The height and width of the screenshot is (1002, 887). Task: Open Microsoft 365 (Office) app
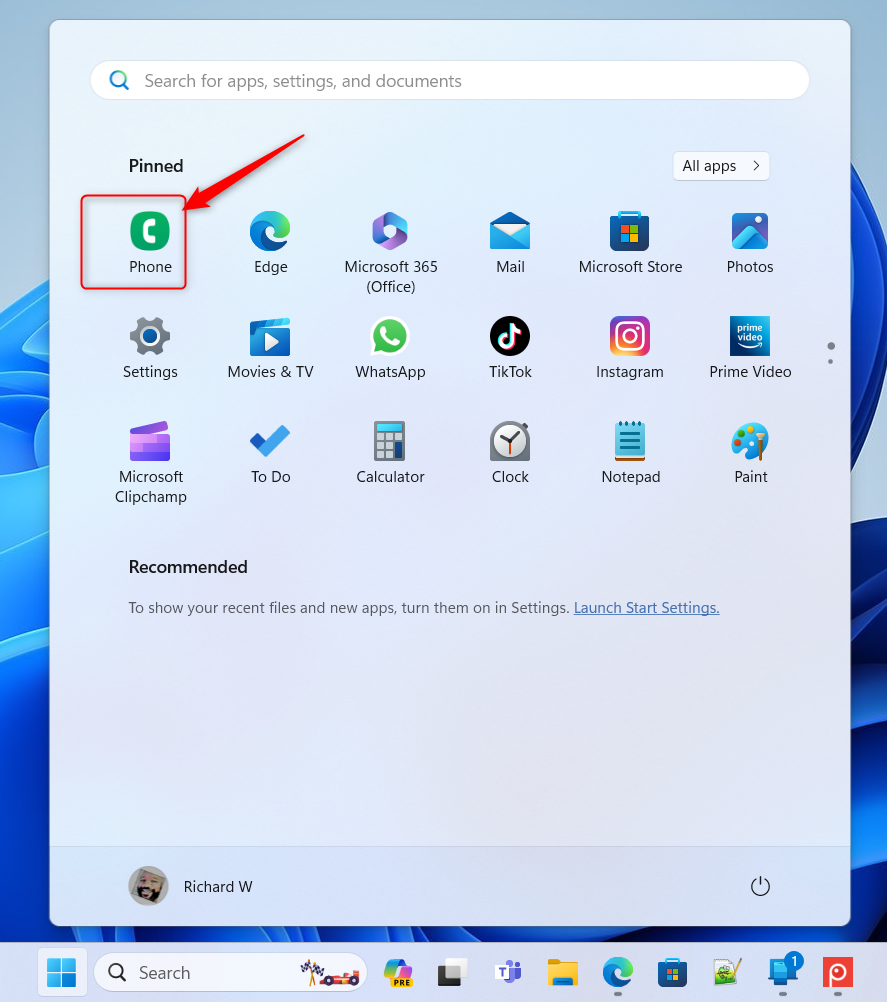(x=390, y=252)
